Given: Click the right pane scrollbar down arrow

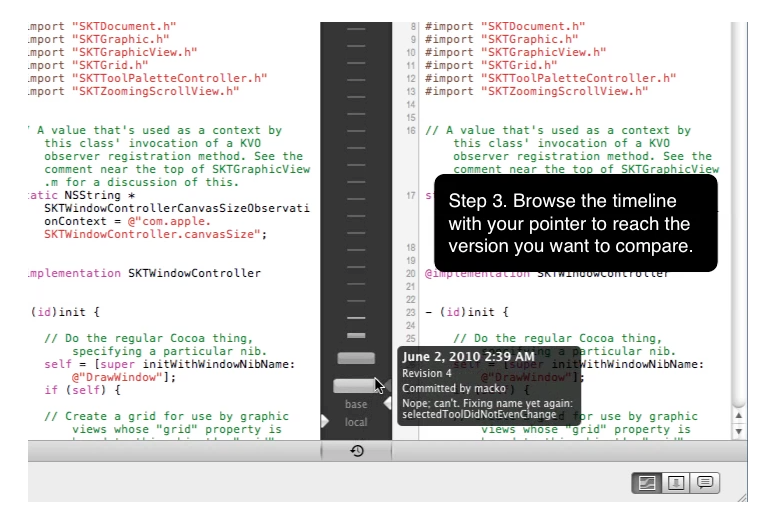Looking at the screenshot, I should click(x=739, y=431).
